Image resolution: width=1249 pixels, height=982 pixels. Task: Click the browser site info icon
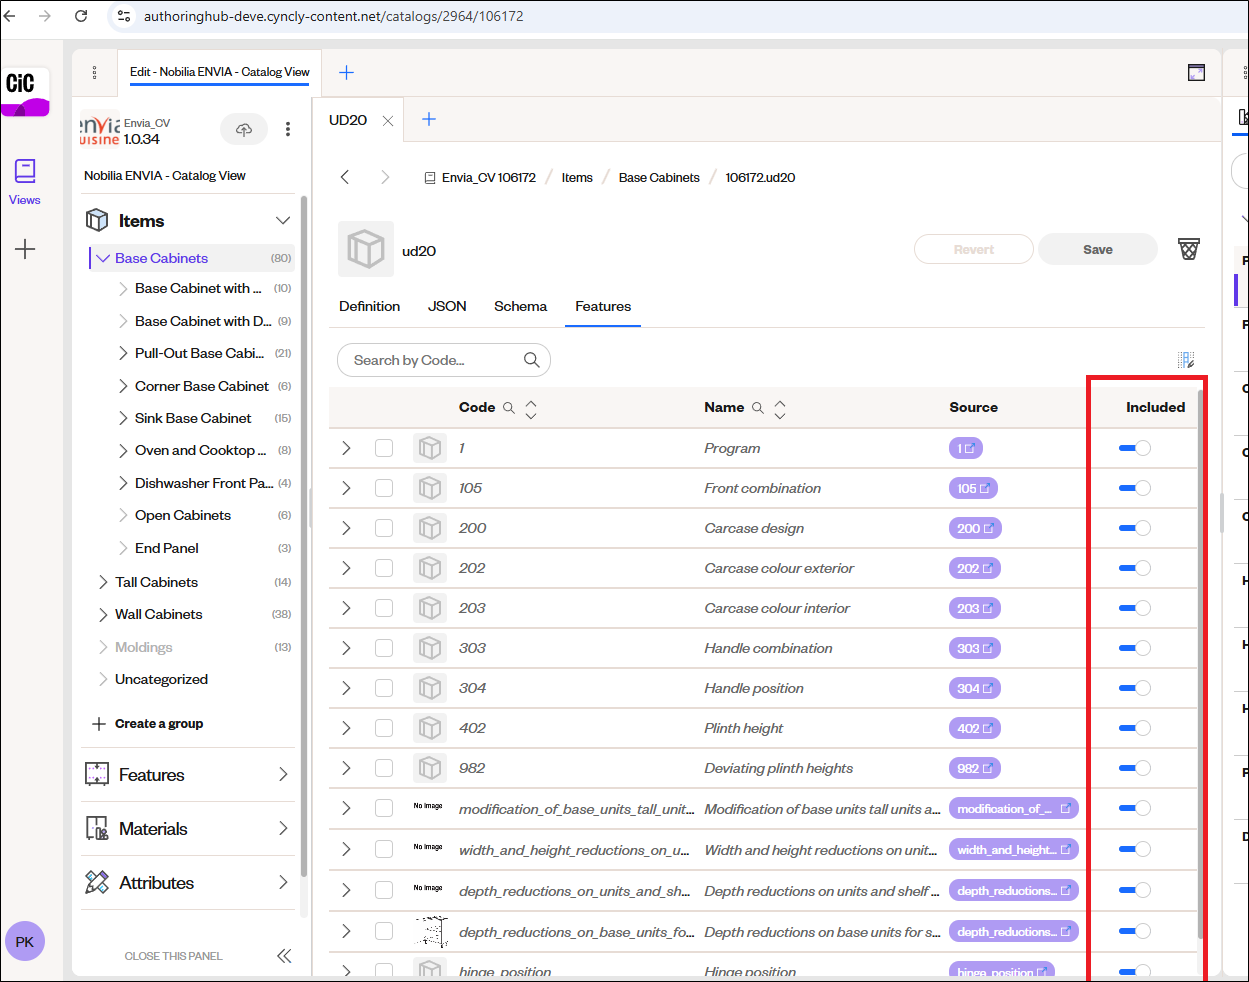coord(123,16)
